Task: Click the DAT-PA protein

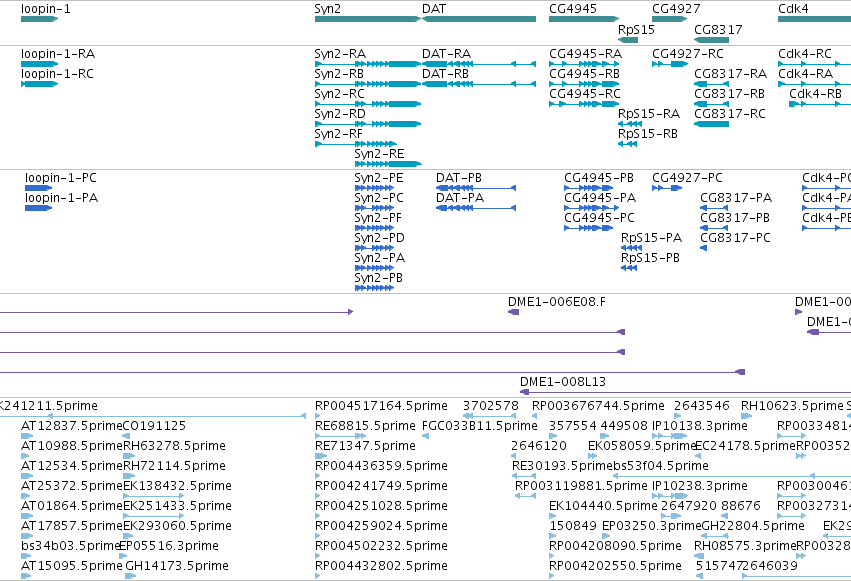Action: 476,208
